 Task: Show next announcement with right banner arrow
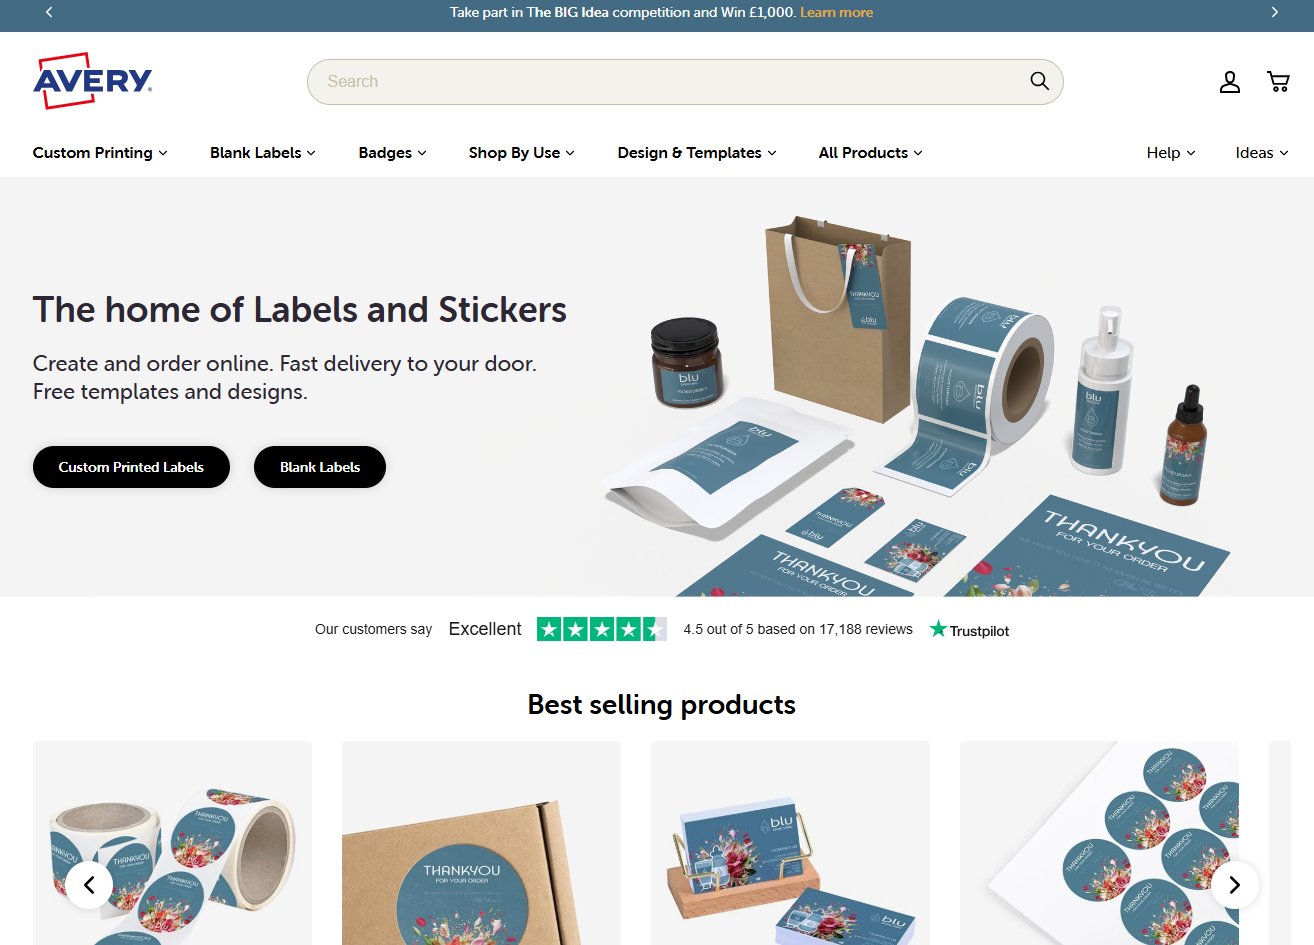coord(1274,12)
